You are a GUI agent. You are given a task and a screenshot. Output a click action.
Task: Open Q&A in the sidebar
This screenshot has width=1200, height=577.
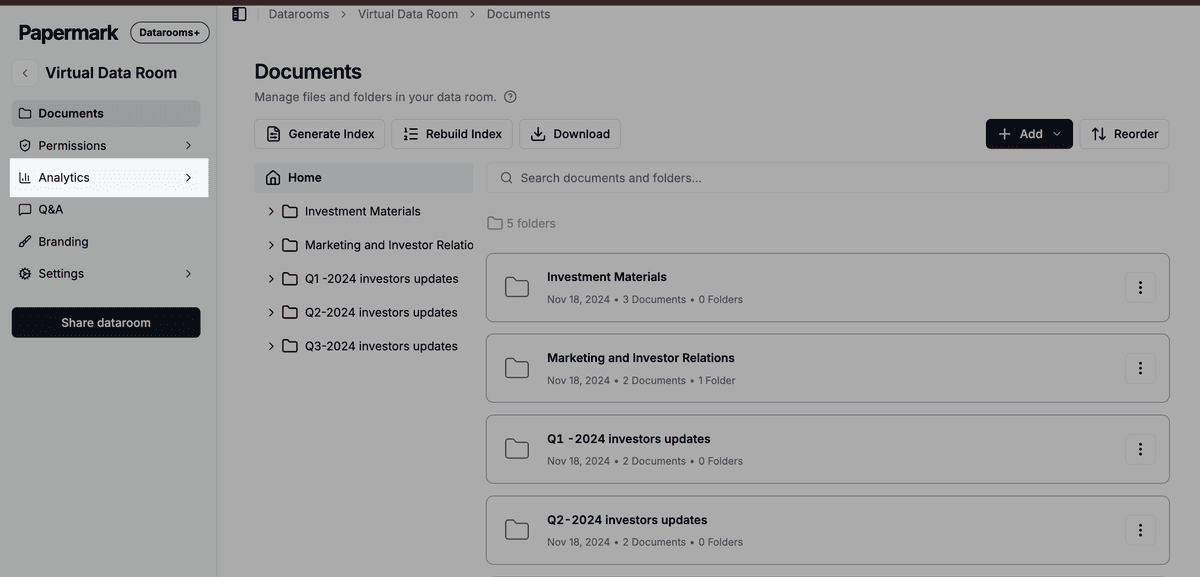pyautogui.click(x=106, y=210)
